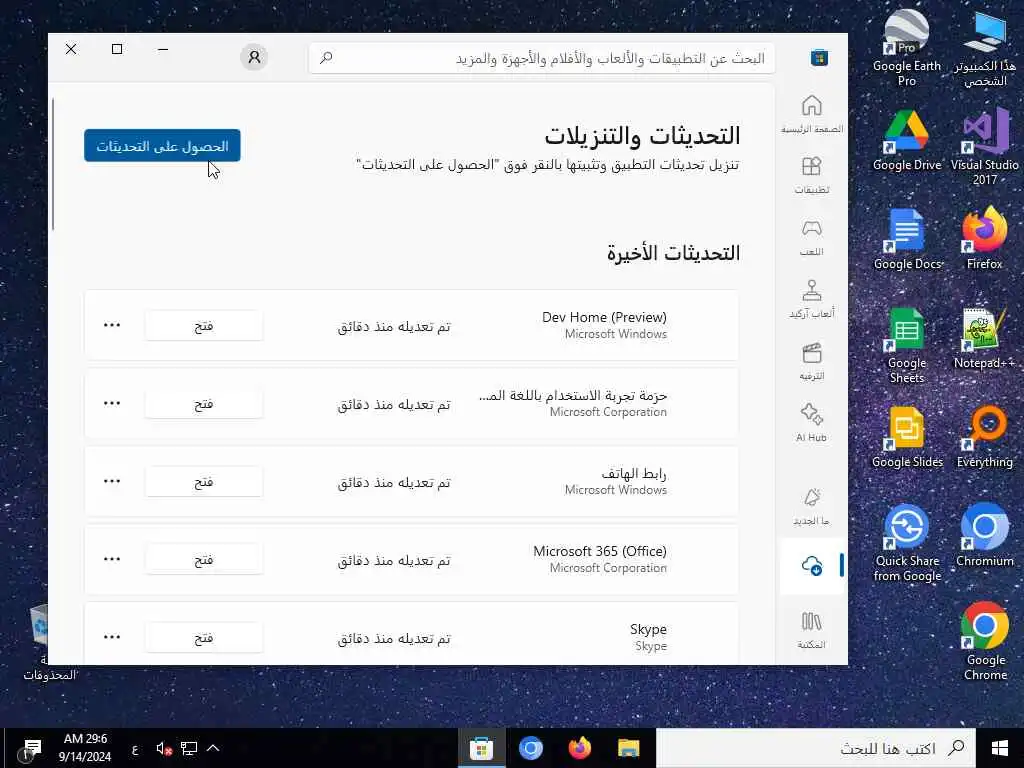Viewport: 1024px width, 768px height.
Task: Open the Entertainment section in the sidebar
Action: (x=811, y=361)
